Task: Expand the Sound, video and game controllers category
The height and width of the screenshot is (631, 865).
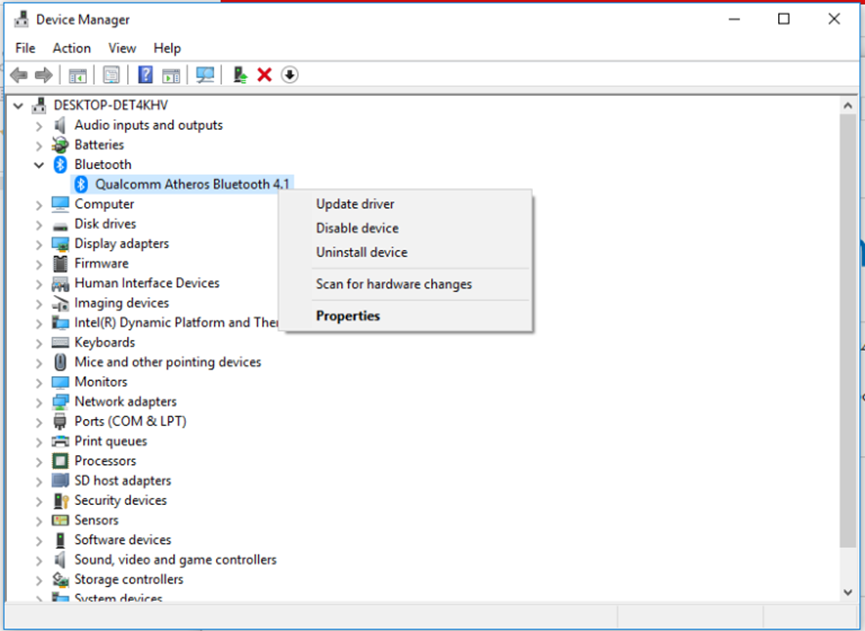Action: (39, 560)
